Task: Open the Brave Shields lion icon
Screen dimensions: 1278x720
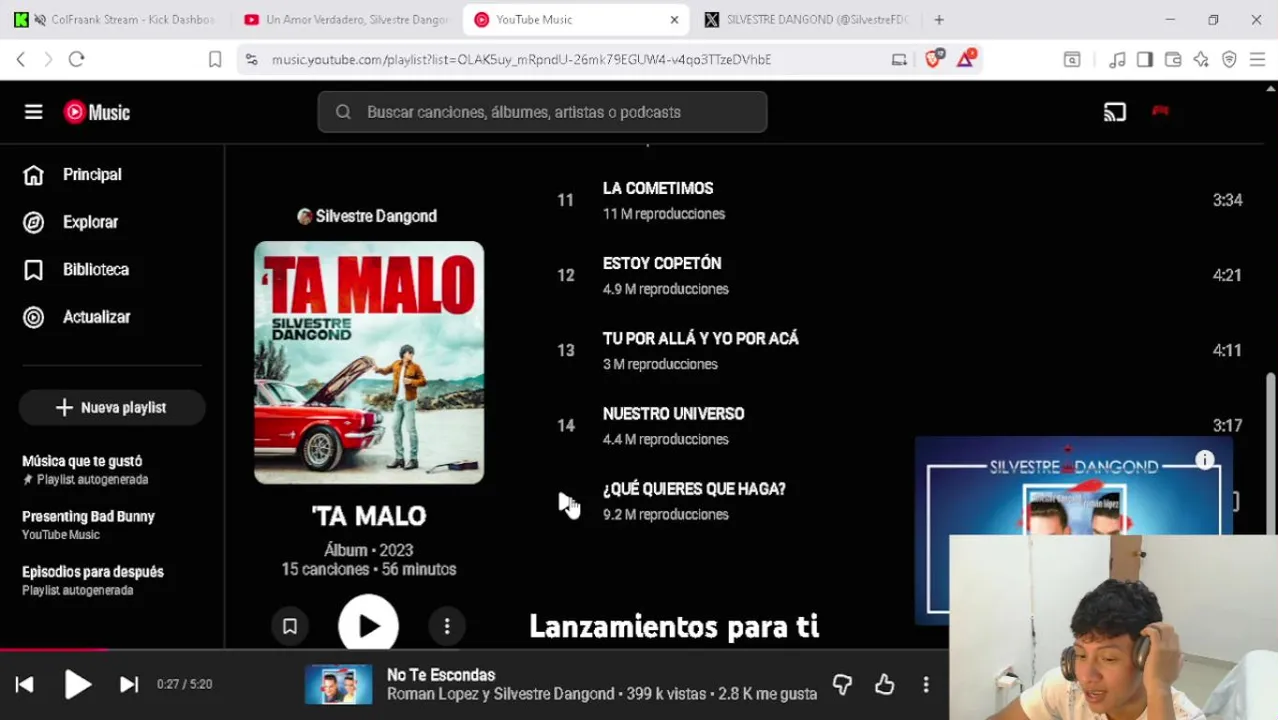Action: pos(933,59)
